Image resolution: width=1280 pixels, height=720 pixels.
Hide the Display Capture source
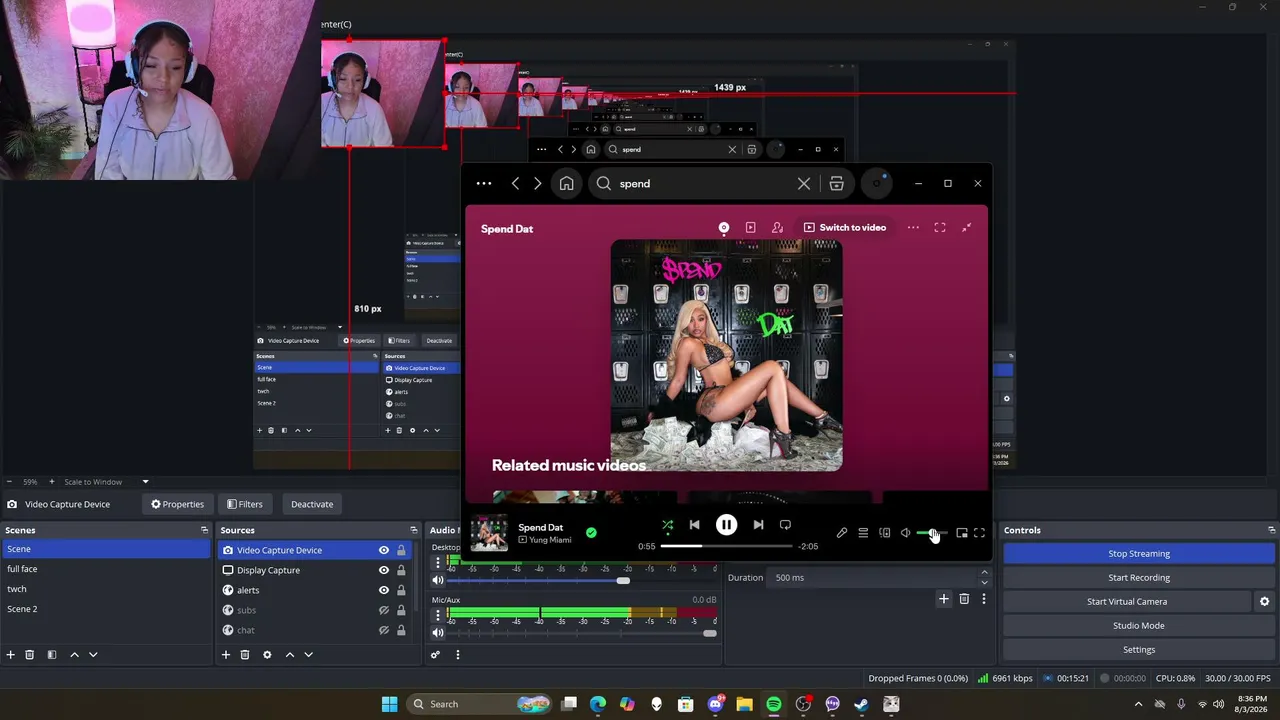pyautogui.click(x=384, y=570)
